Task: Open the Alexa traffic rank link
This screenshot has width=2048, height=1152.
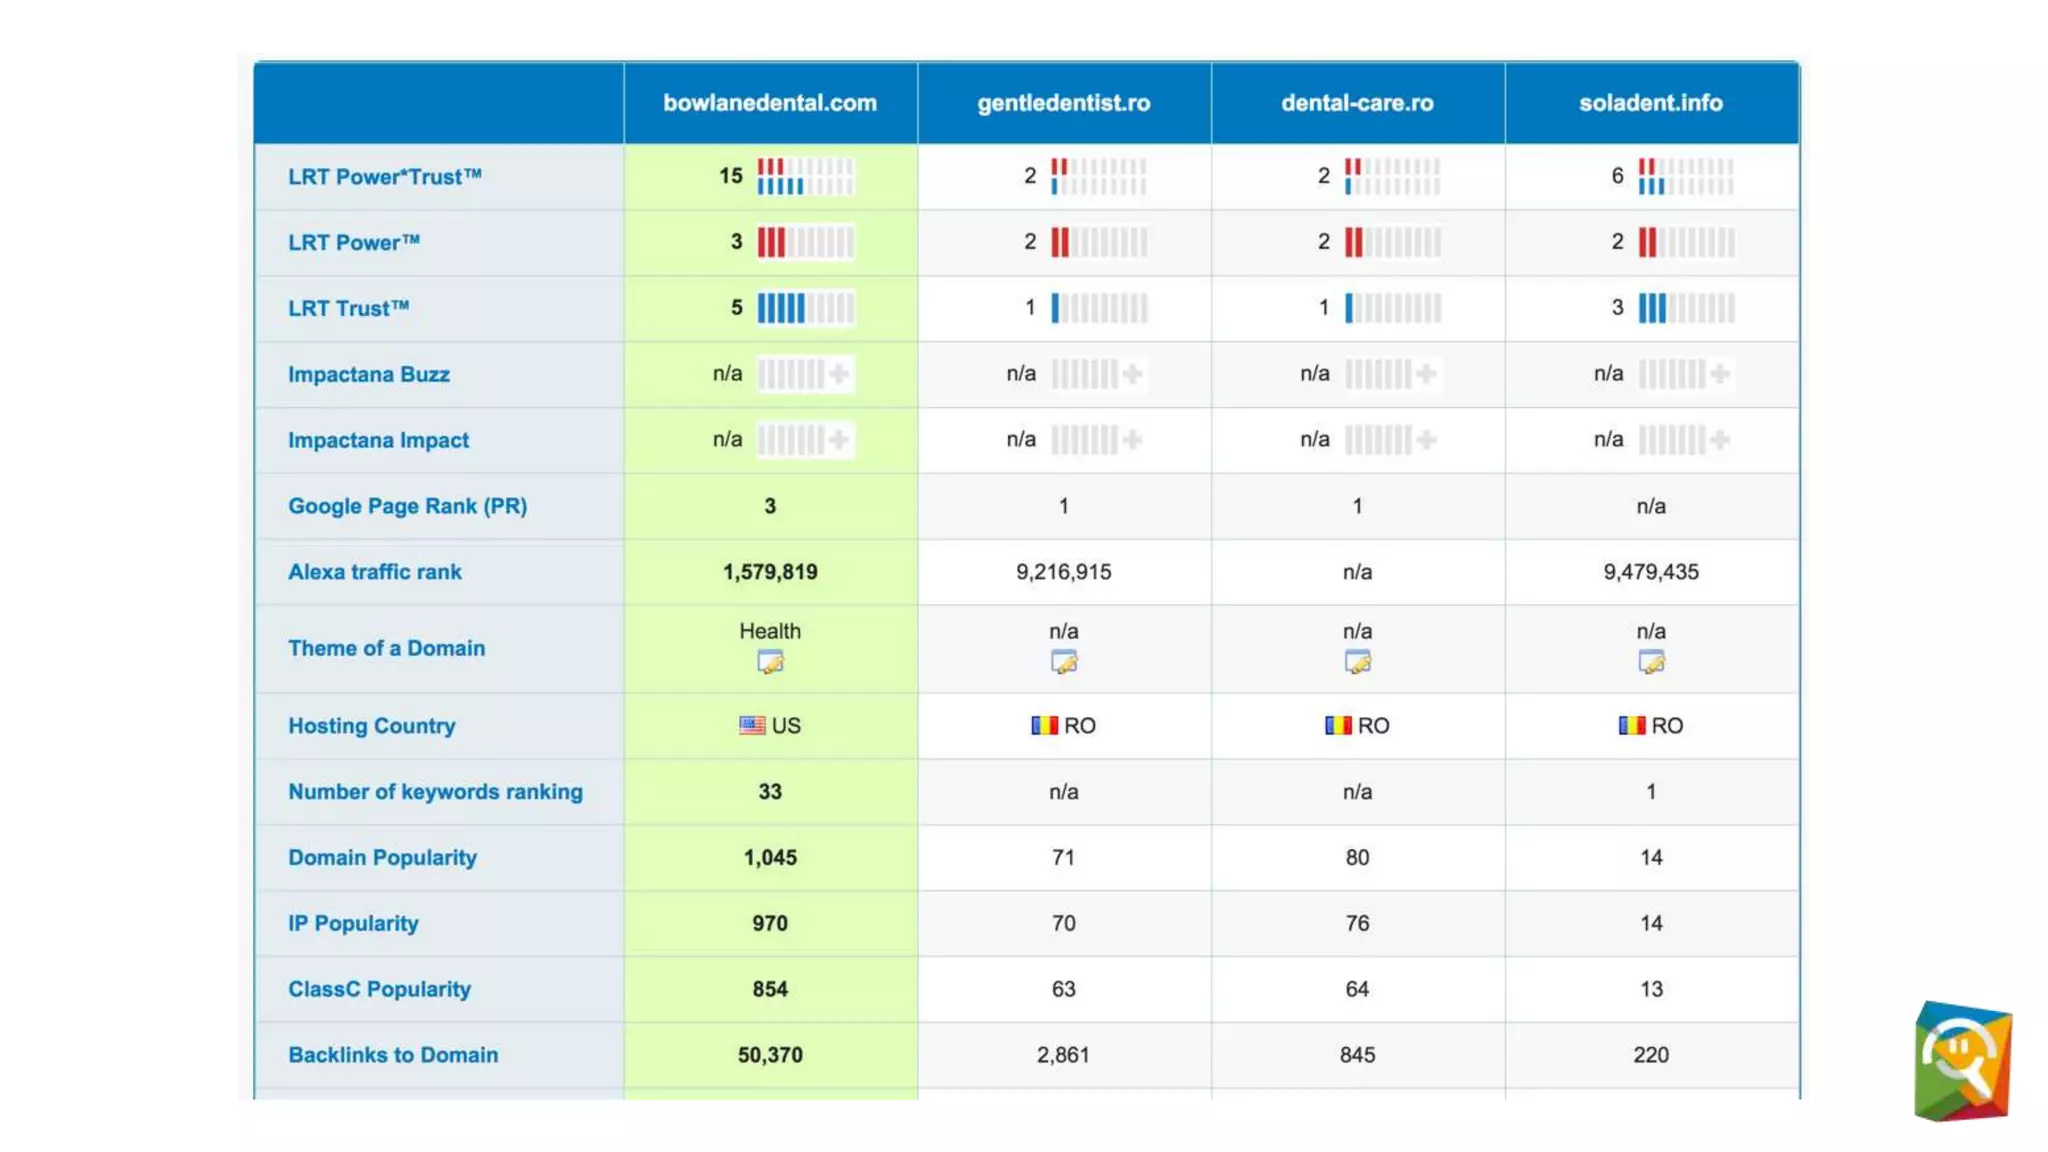Action: tap(375, 572)
